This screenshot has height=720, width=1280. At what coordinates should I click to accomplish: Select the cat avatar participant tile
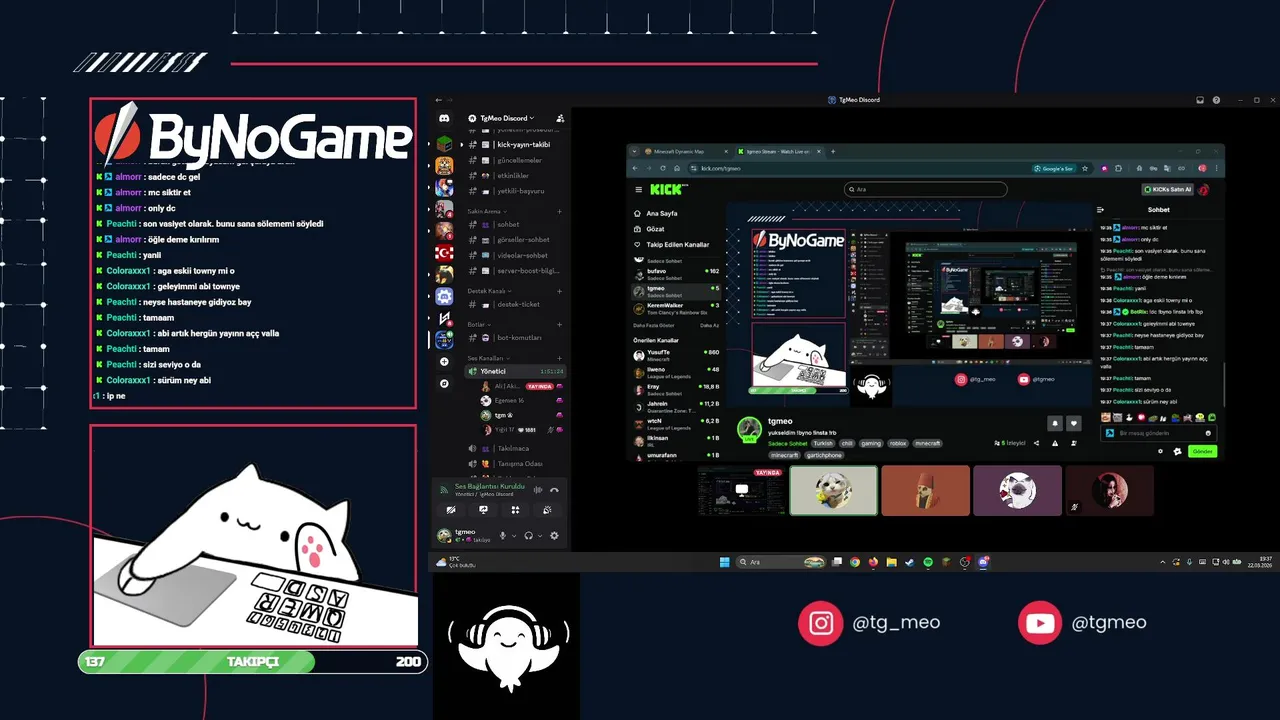[x=833, y=490]
